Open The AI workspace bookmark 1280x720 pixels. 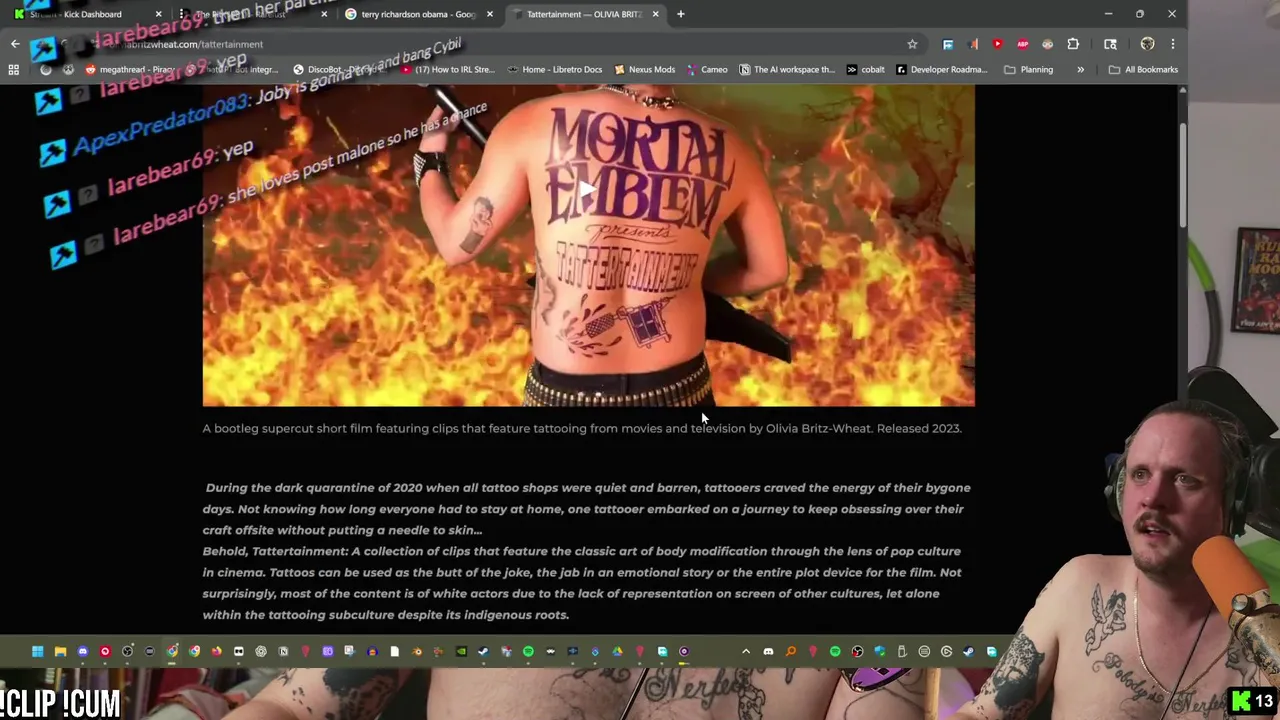pyautogui.click(x=786, y=70)
